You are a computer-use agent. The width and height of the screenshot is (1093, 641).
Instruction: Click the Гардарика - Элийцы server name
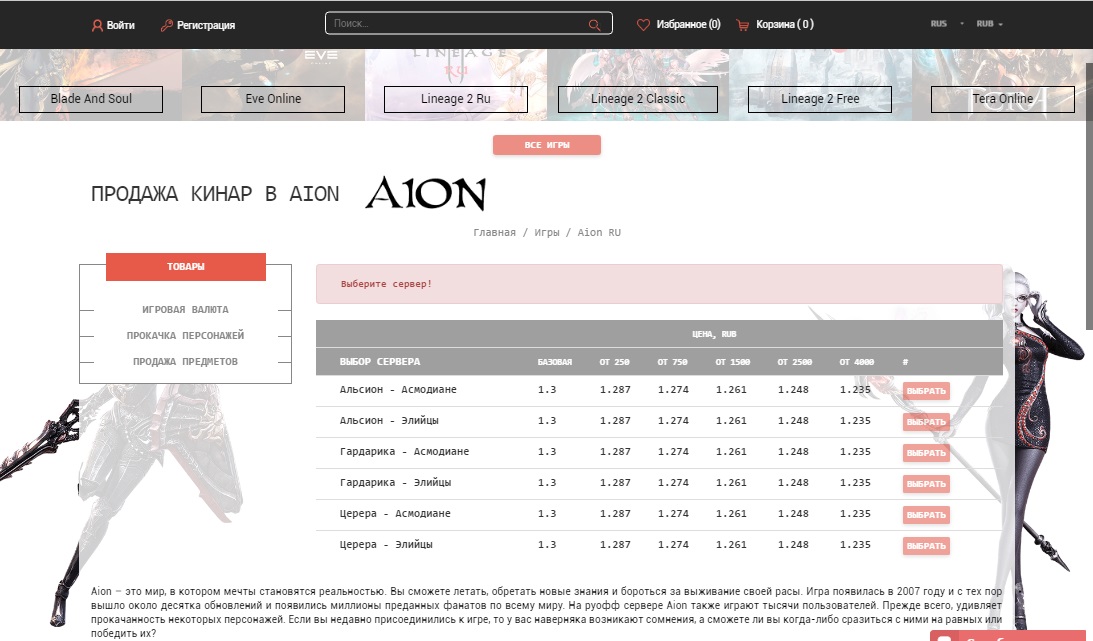[395, 482]
